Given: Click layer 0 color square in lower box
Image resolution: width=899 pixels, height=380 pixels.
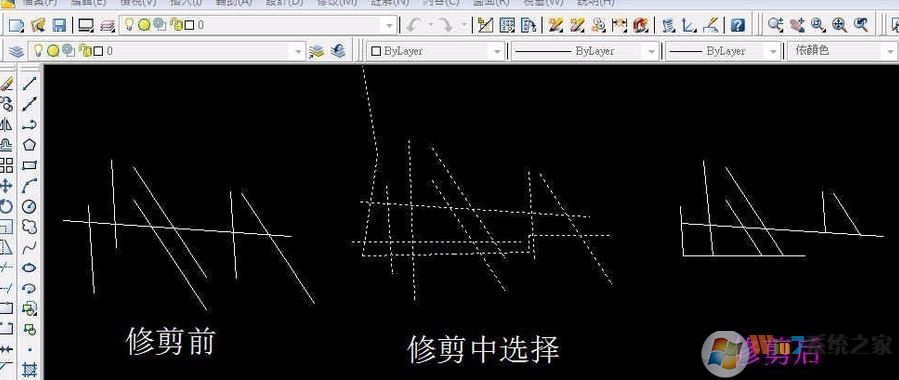Looking at the screenshot, I should pos(98,52).
